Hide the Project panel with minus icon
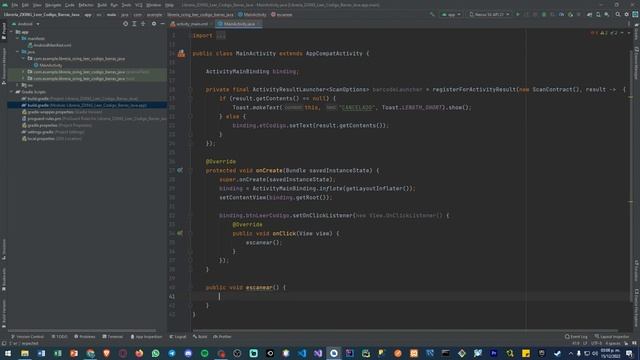The width and height of the screenshot is (640, 360). click(x=162, y=24)
